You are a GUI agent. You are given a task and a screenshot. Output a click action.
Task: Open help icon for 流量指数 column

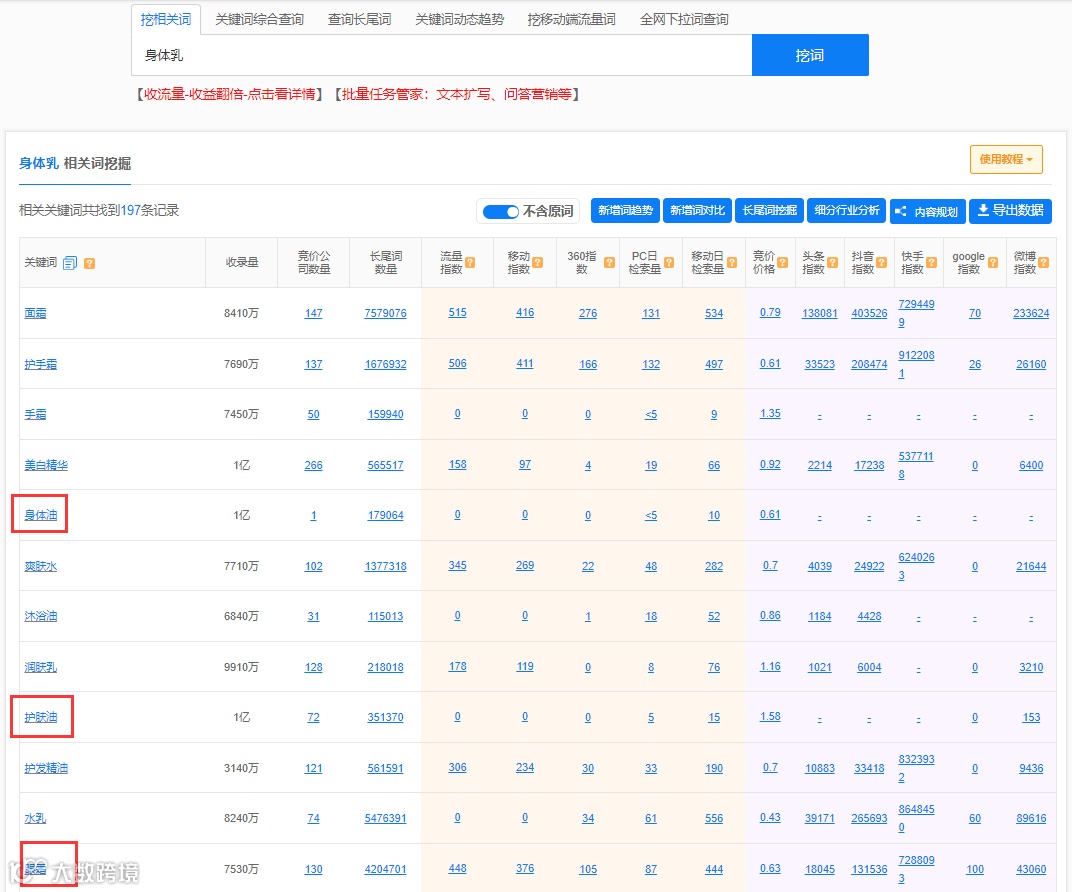[x=470, y=262]
